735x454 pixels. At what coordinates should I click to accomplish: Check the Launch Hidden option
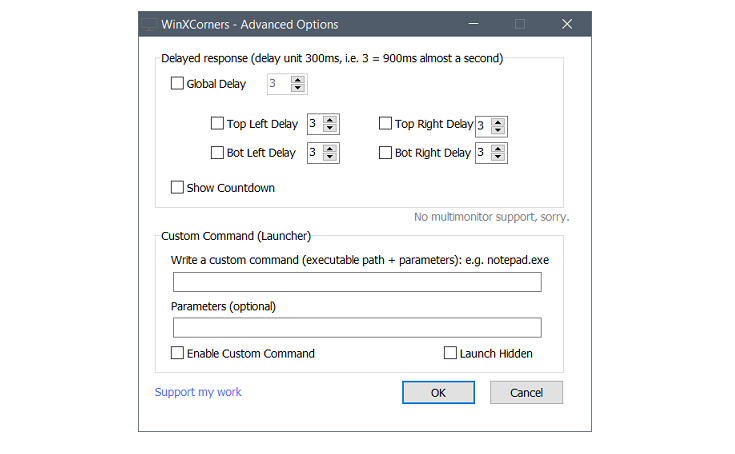[451, 353]
